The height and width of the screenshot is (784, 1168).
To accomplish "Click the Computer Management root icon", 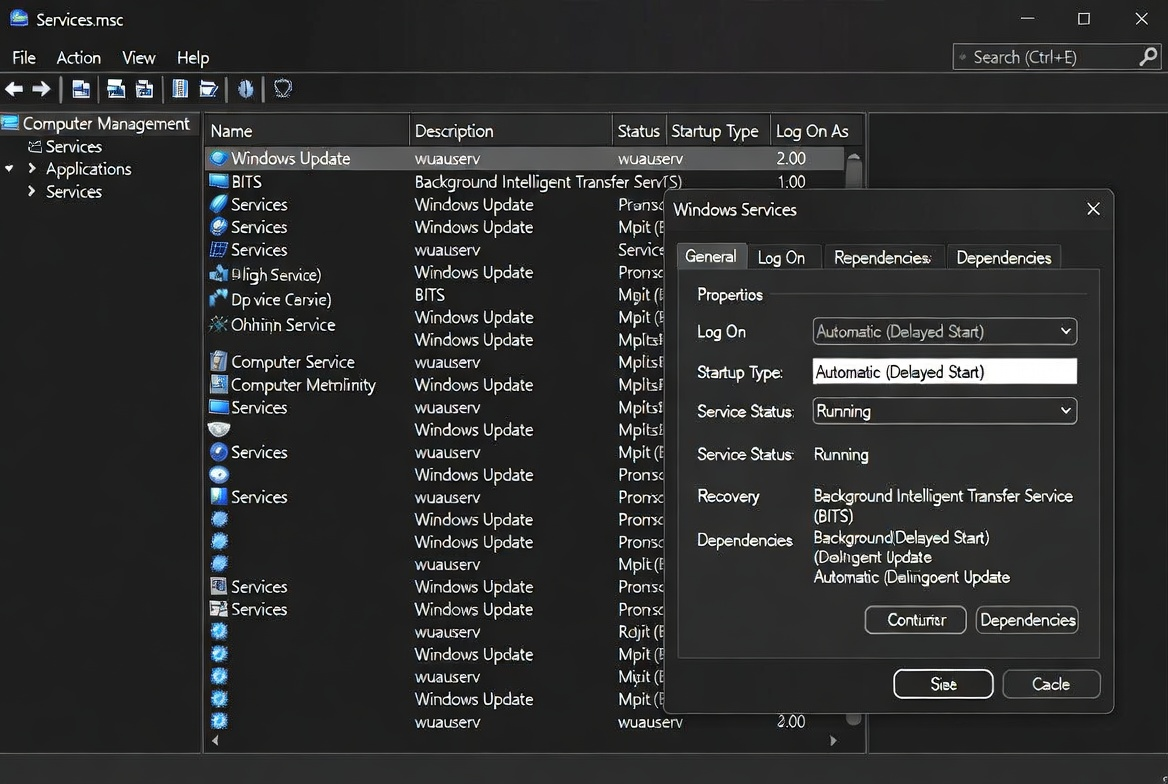I will pyautogui.click(x=9, y=123).
